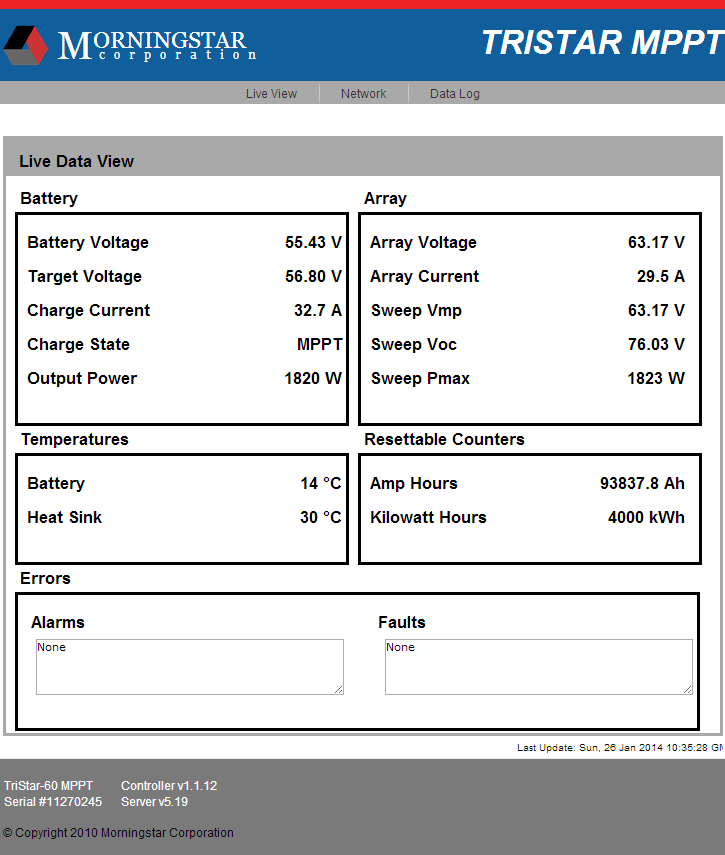
Task: Switch to the Network tab
Action: (x=363, y=94)
